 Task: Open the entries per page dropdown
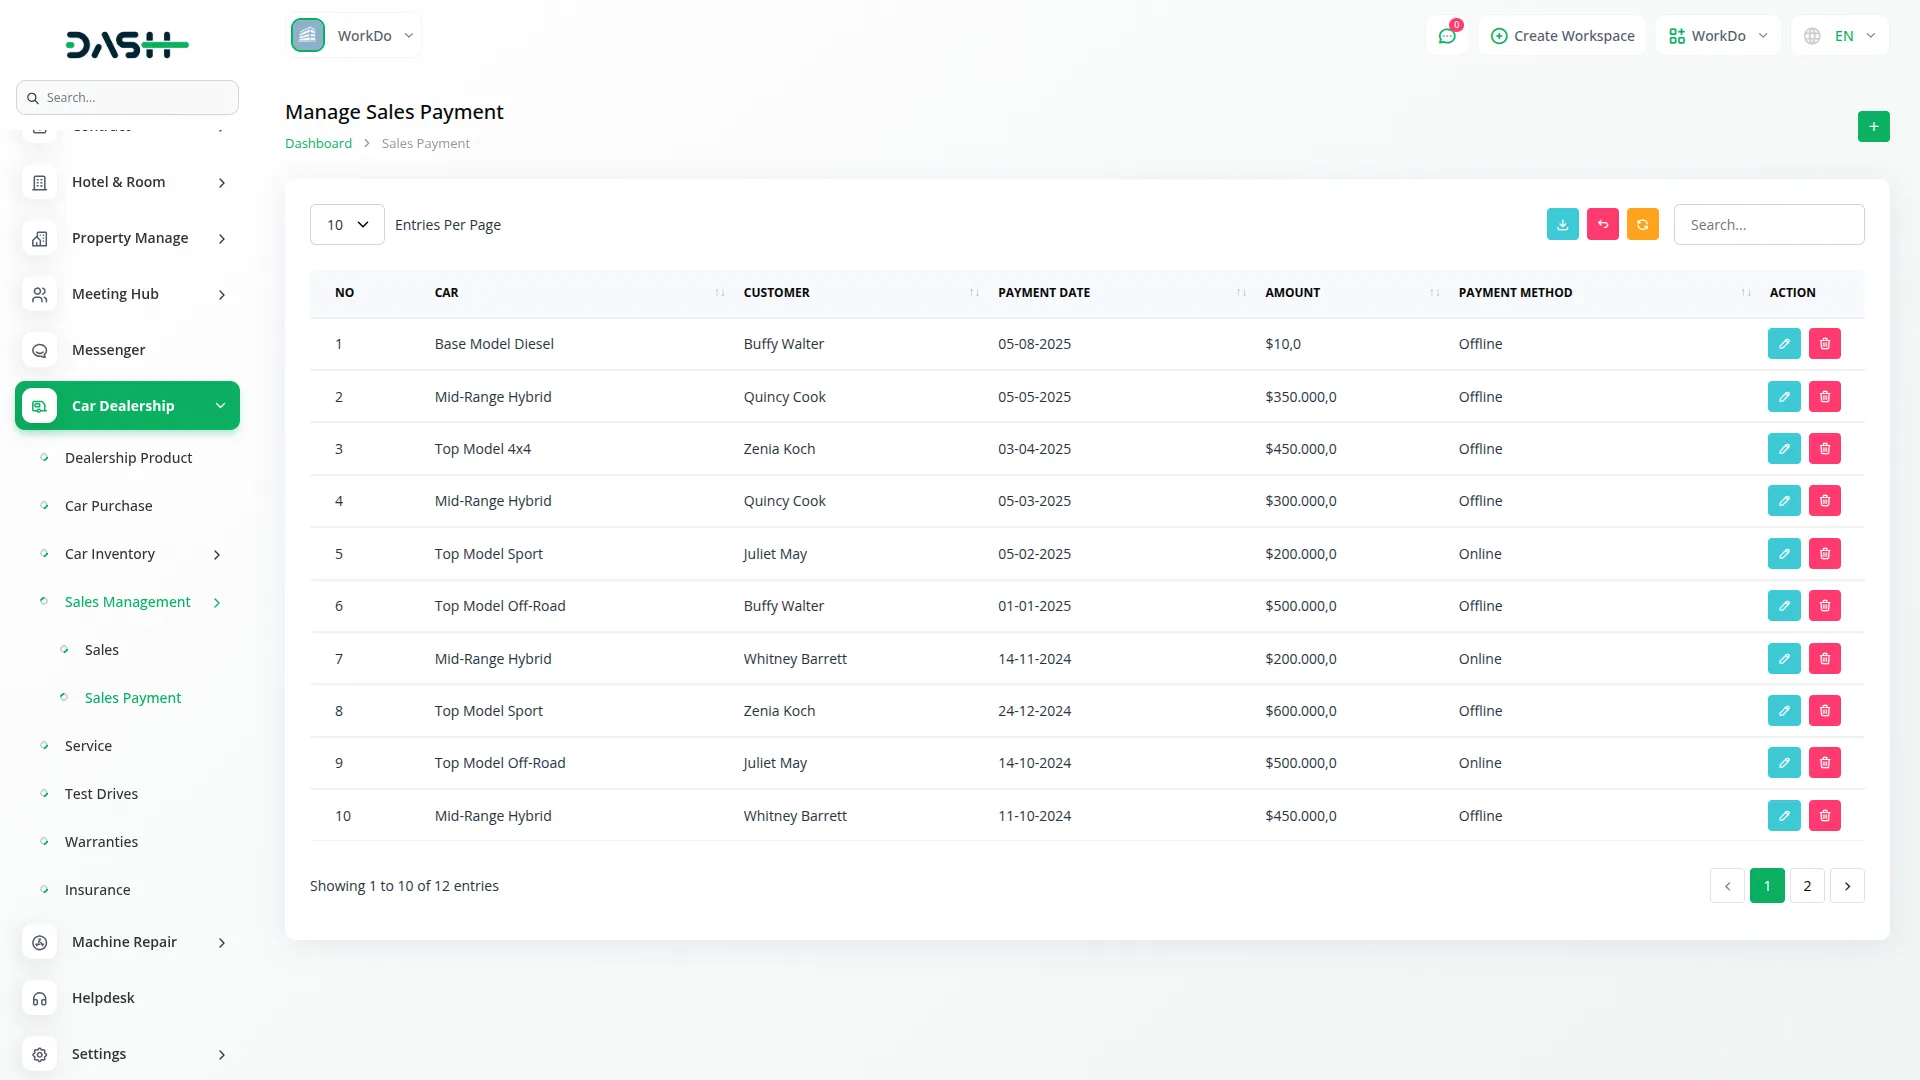(x=347, y=225)
